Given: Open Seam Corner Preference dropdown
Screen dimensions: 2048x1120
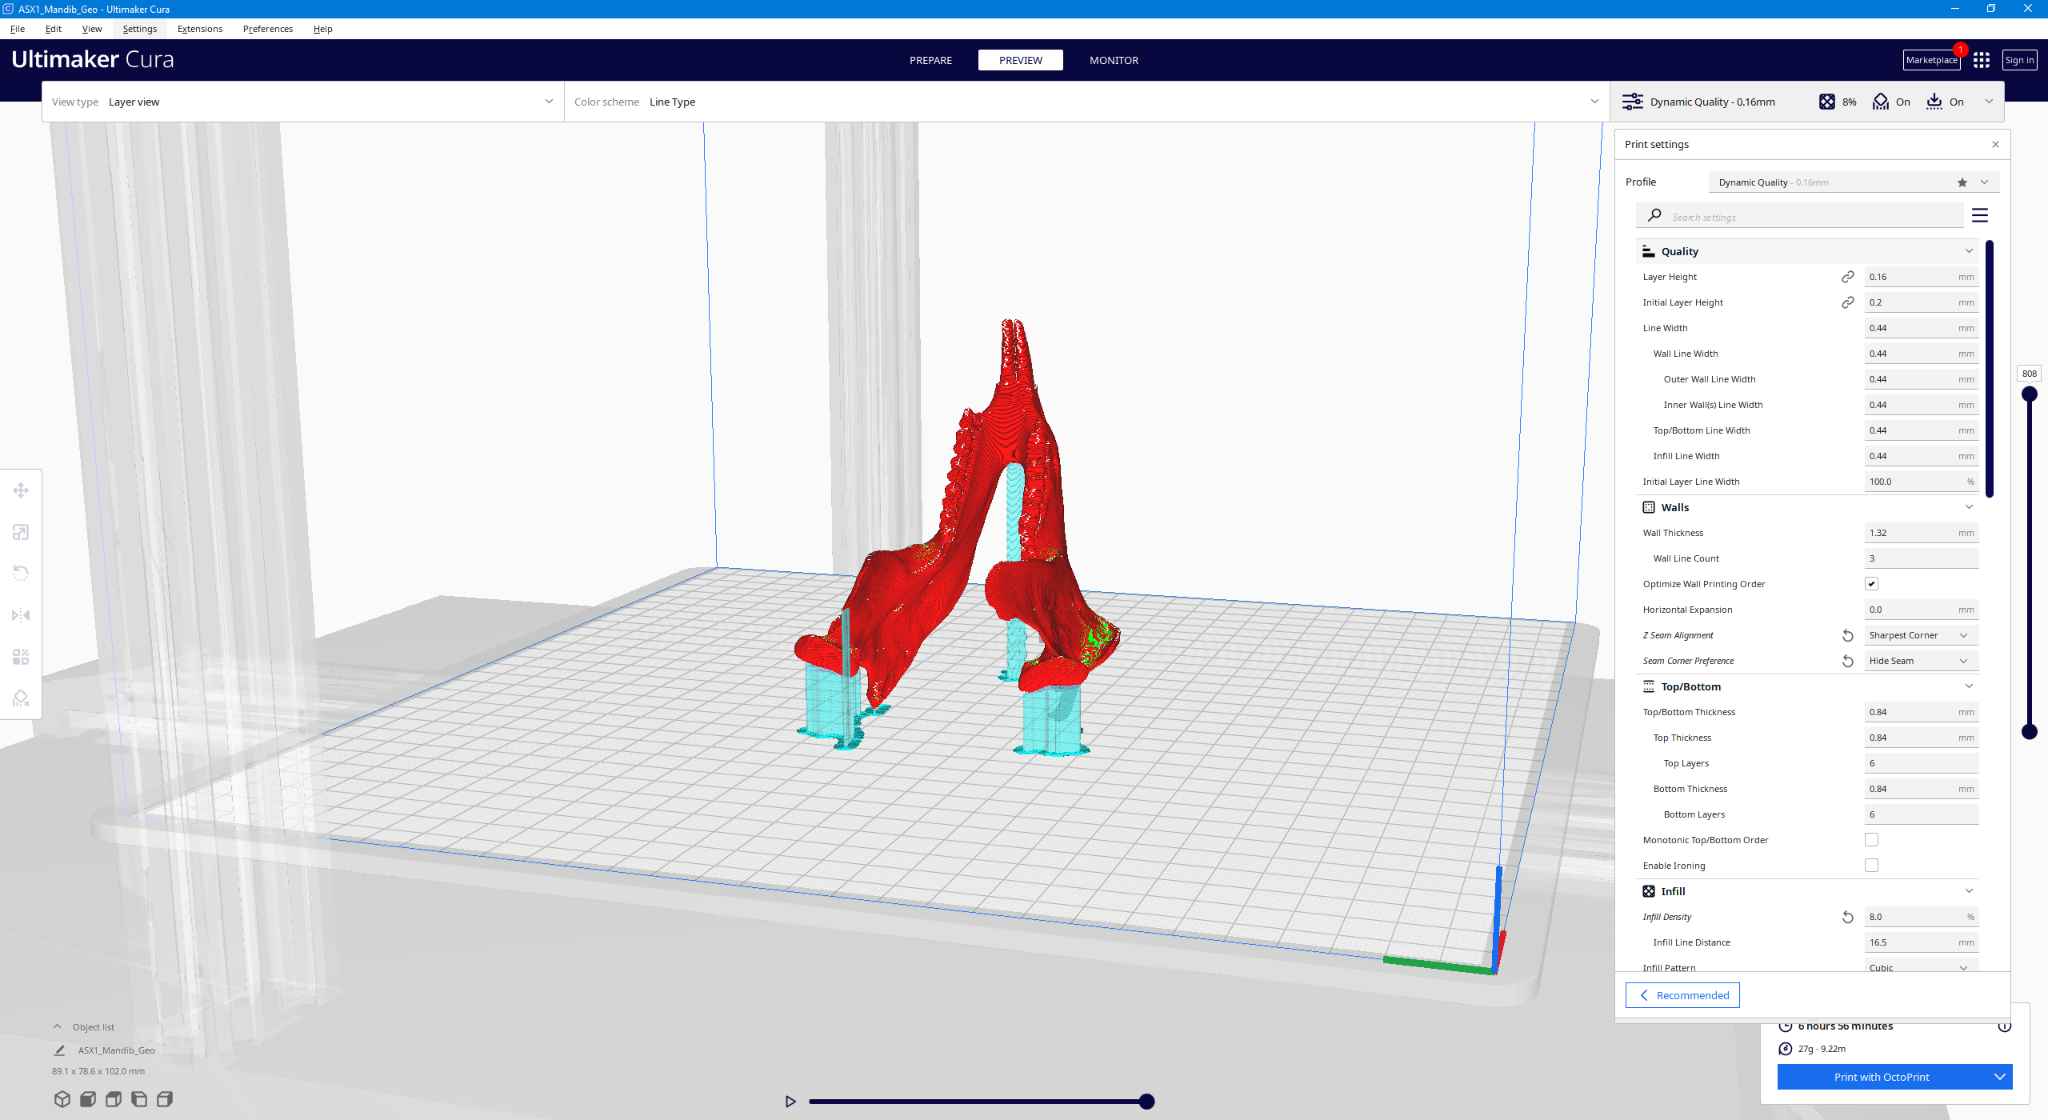Looking at the screenshot, I should (1920, 661).
